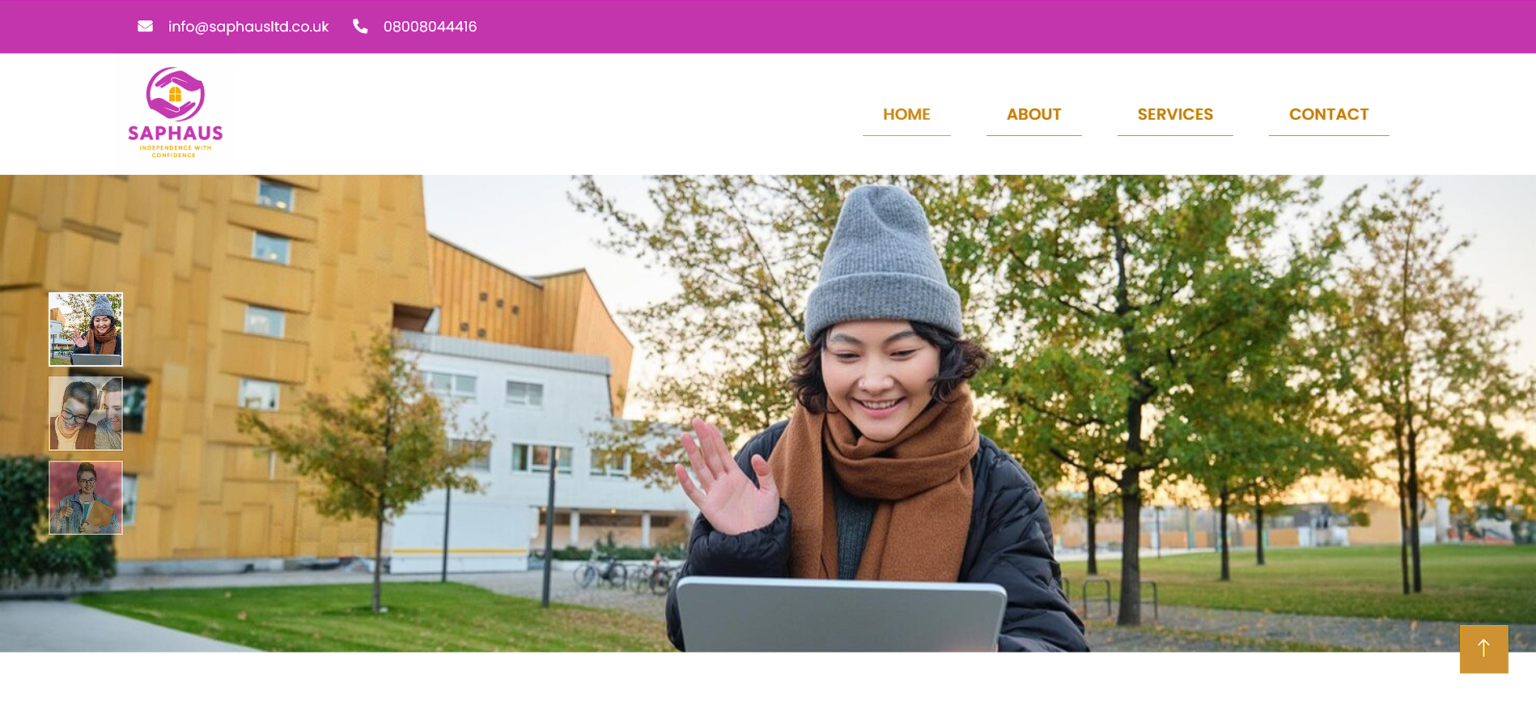Go to the HOME menu item
This screenshot has height=701, width=1536.
906,114
